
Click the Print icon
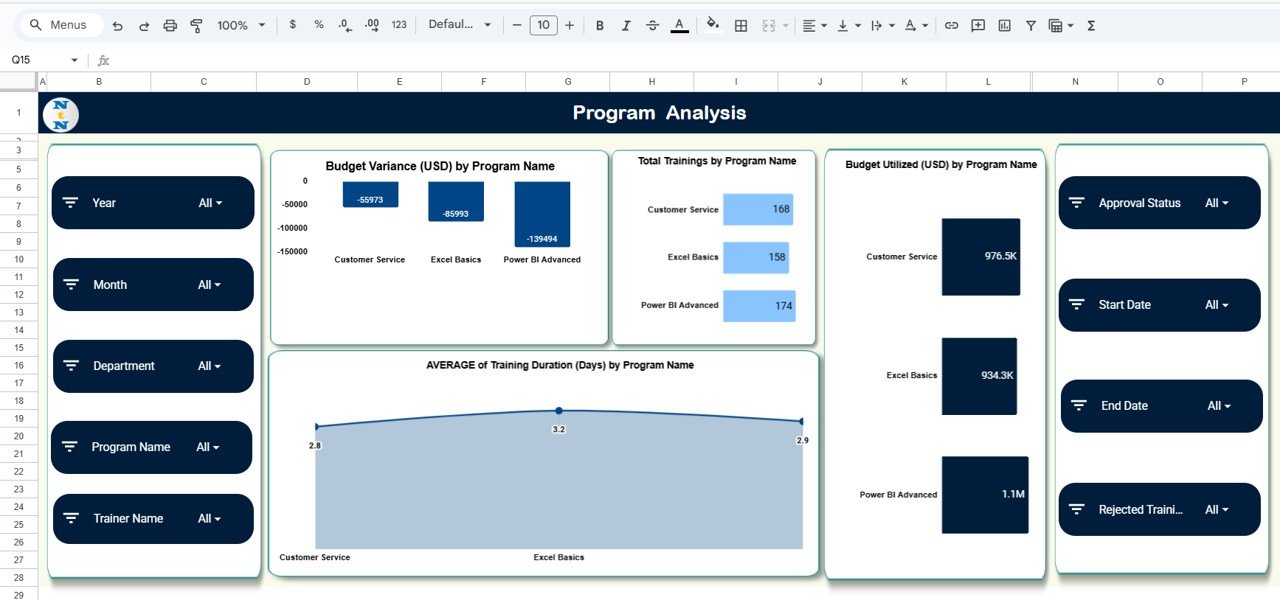(x=170, y=25)
